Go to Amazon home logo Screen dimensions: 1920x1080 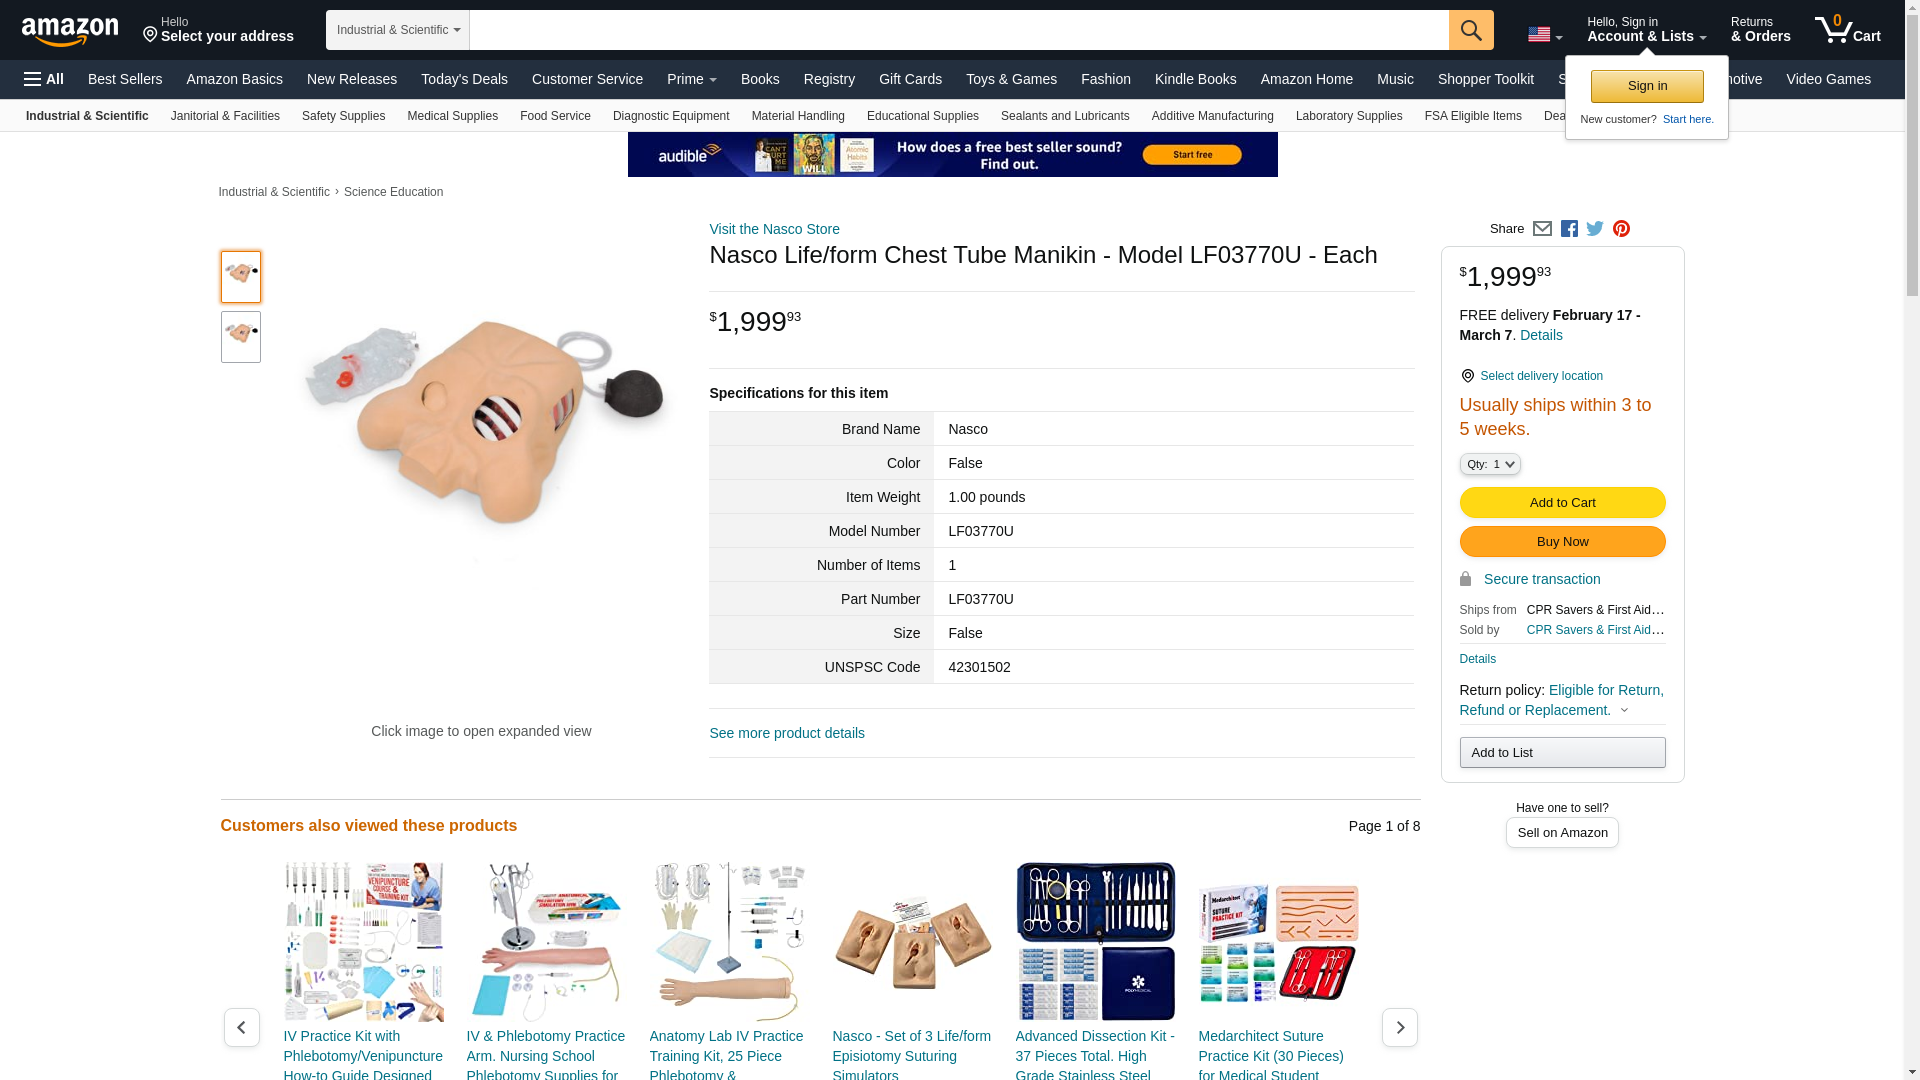coord(70,32)
